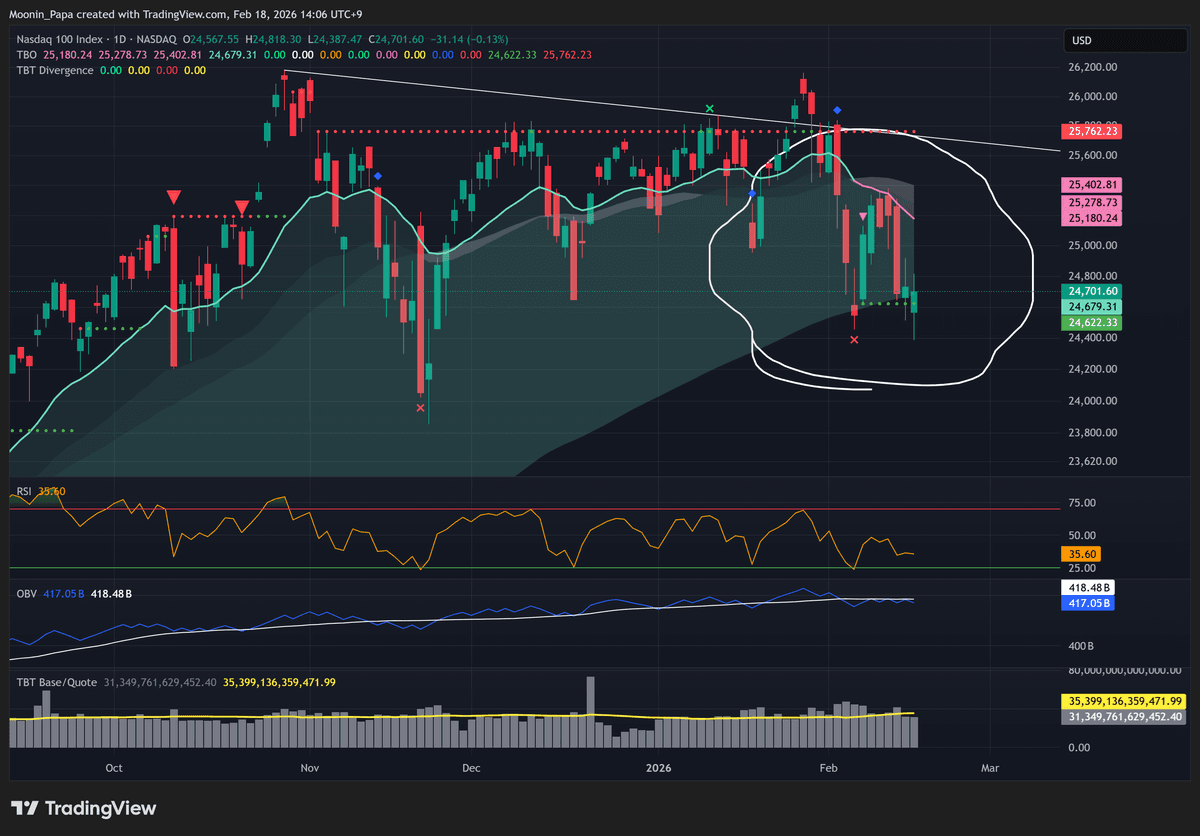The image size is (1200, 836).
Task: Click the green 24,622.33 price tag
Action: click(1093, 323)
